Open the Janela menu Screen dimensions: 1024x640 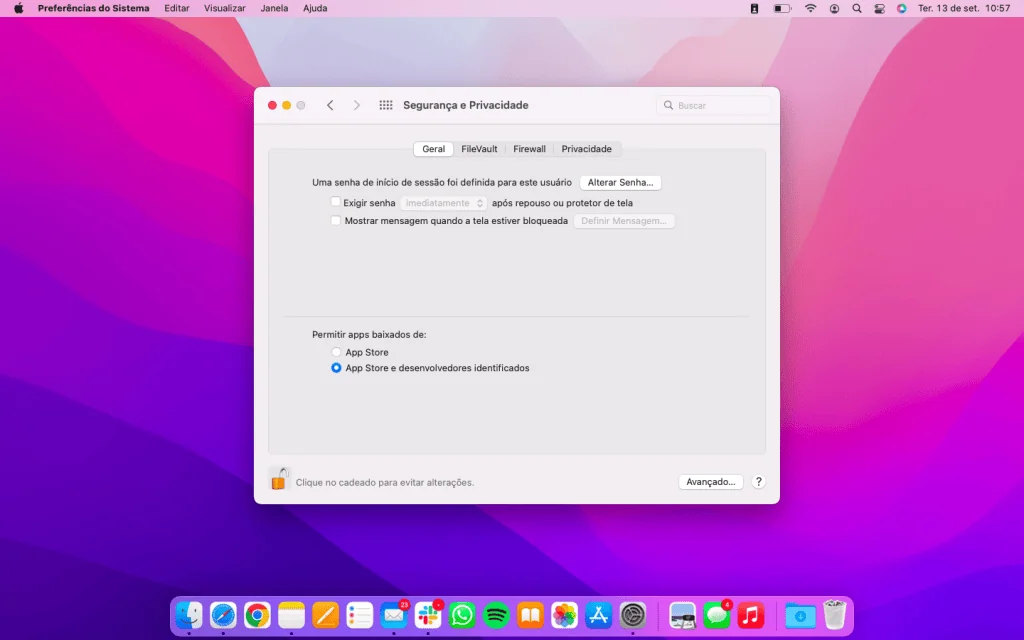[x=273, y=8]
